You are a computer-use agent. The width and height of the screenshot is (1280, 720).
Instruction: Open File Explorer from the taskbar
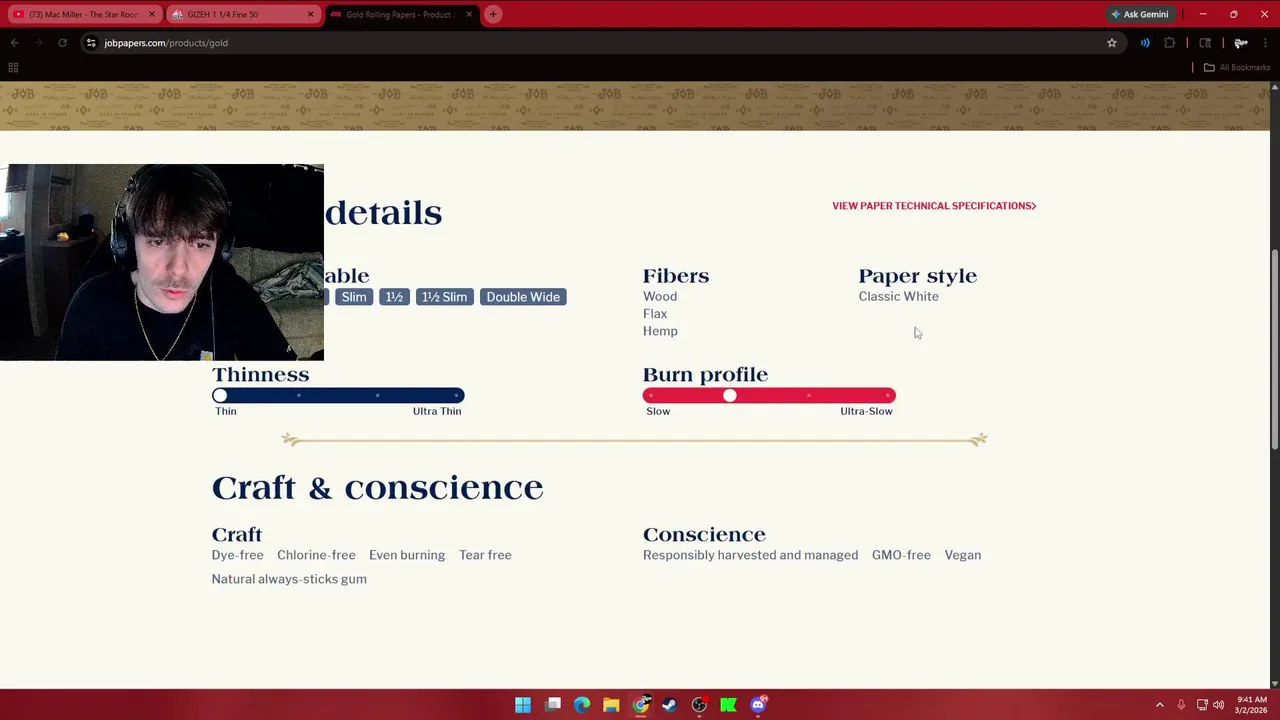click(x=611, y=705)
